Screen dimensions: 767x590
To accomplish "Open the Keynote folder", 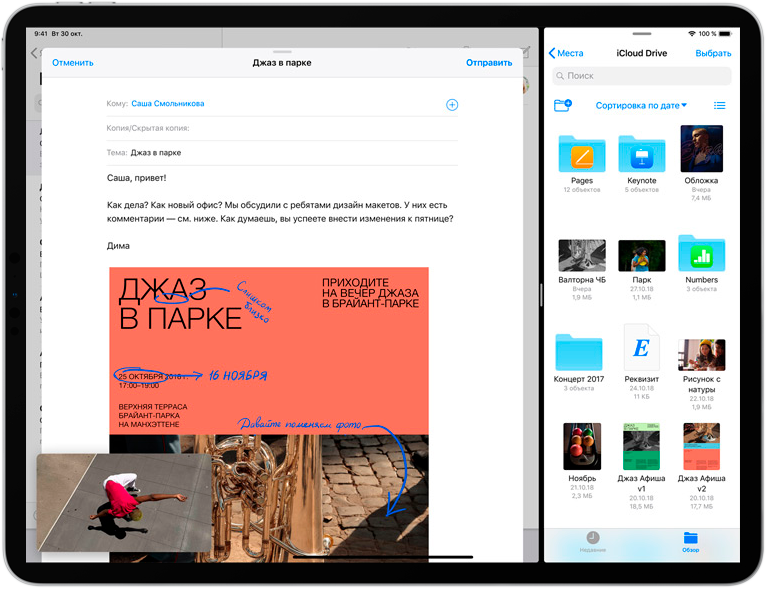I will pos(641,153).
